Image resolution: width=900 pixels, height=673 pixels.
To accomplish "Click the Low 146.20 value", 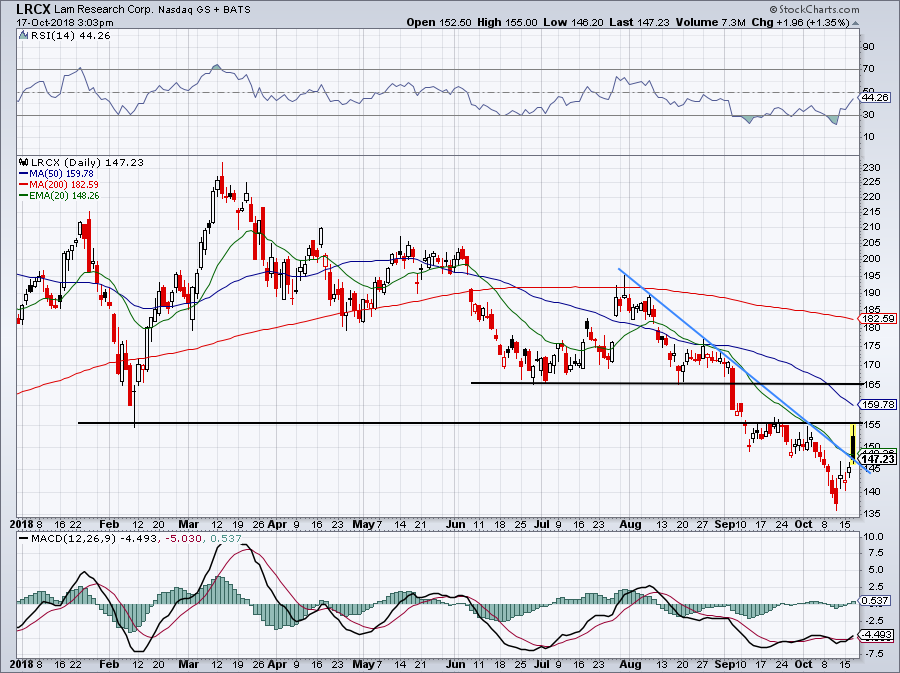I will [574, 22].
